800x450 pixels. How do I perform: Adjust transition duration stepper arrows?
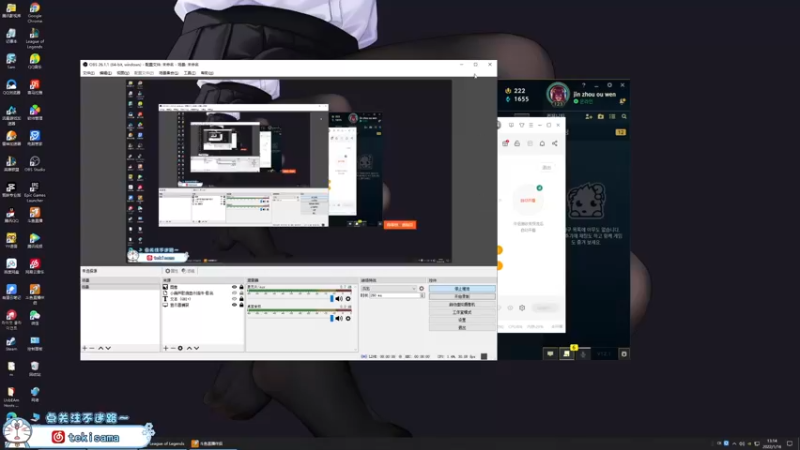click(x=422, y=295)
